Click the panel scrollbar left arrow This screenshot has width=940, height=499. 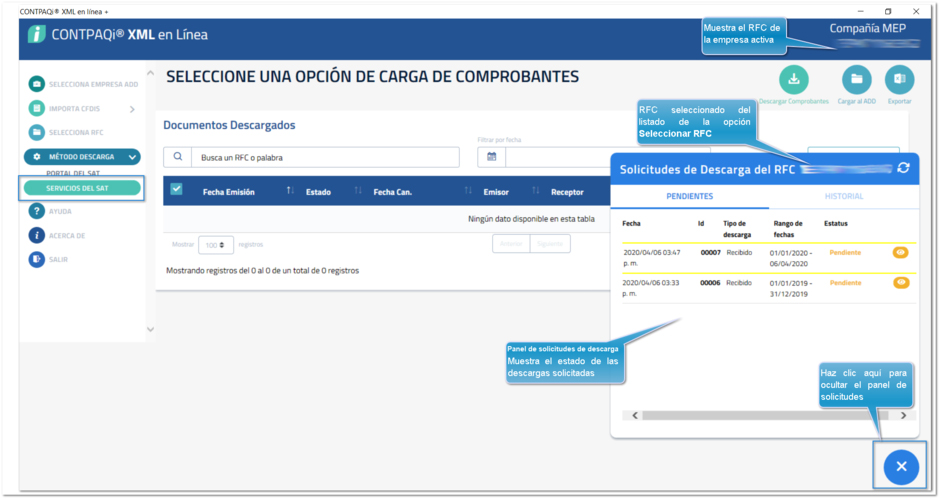[635, 415]
